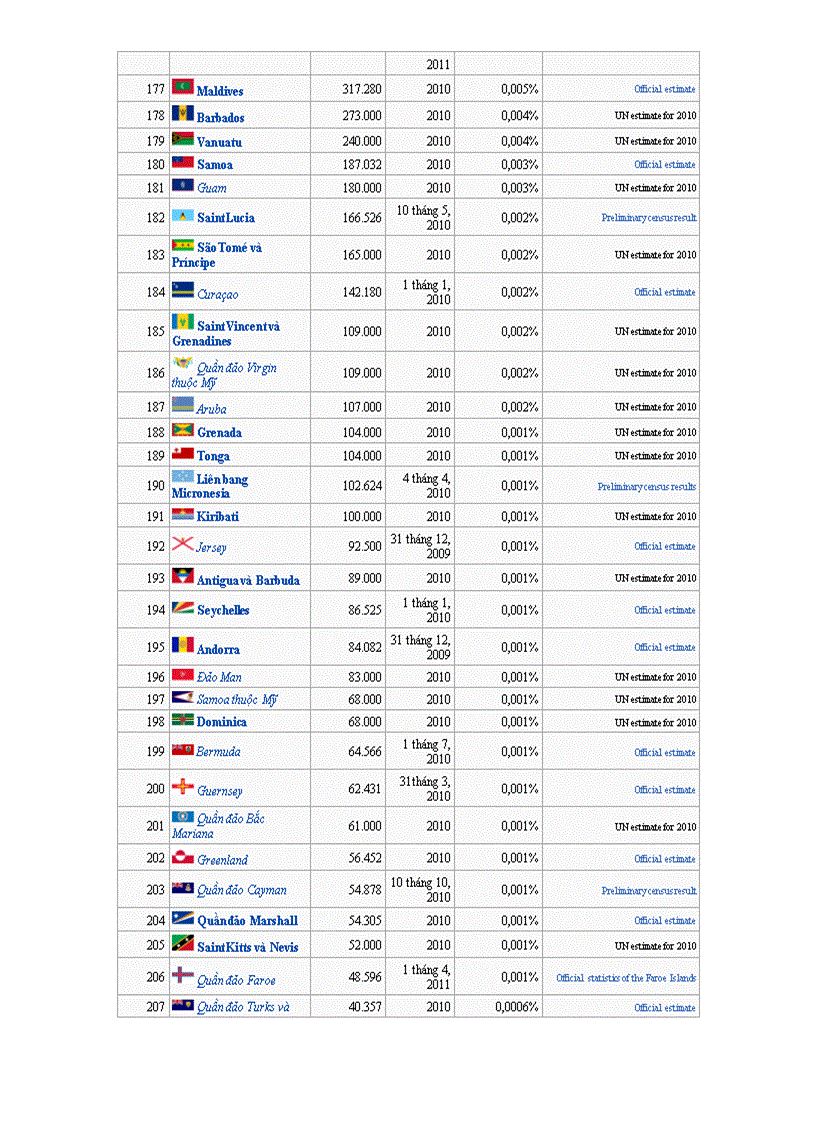Click the Tonga flag icon

(x=183, y=453)
